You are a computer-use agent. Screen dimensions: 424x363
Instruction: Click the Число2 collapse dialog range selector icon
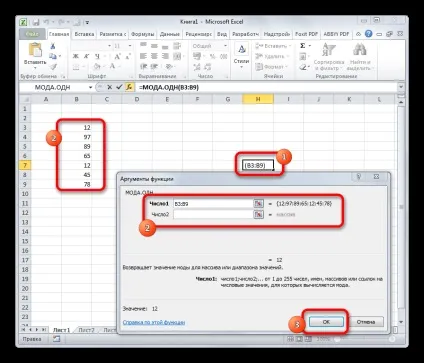pos(259,214)
